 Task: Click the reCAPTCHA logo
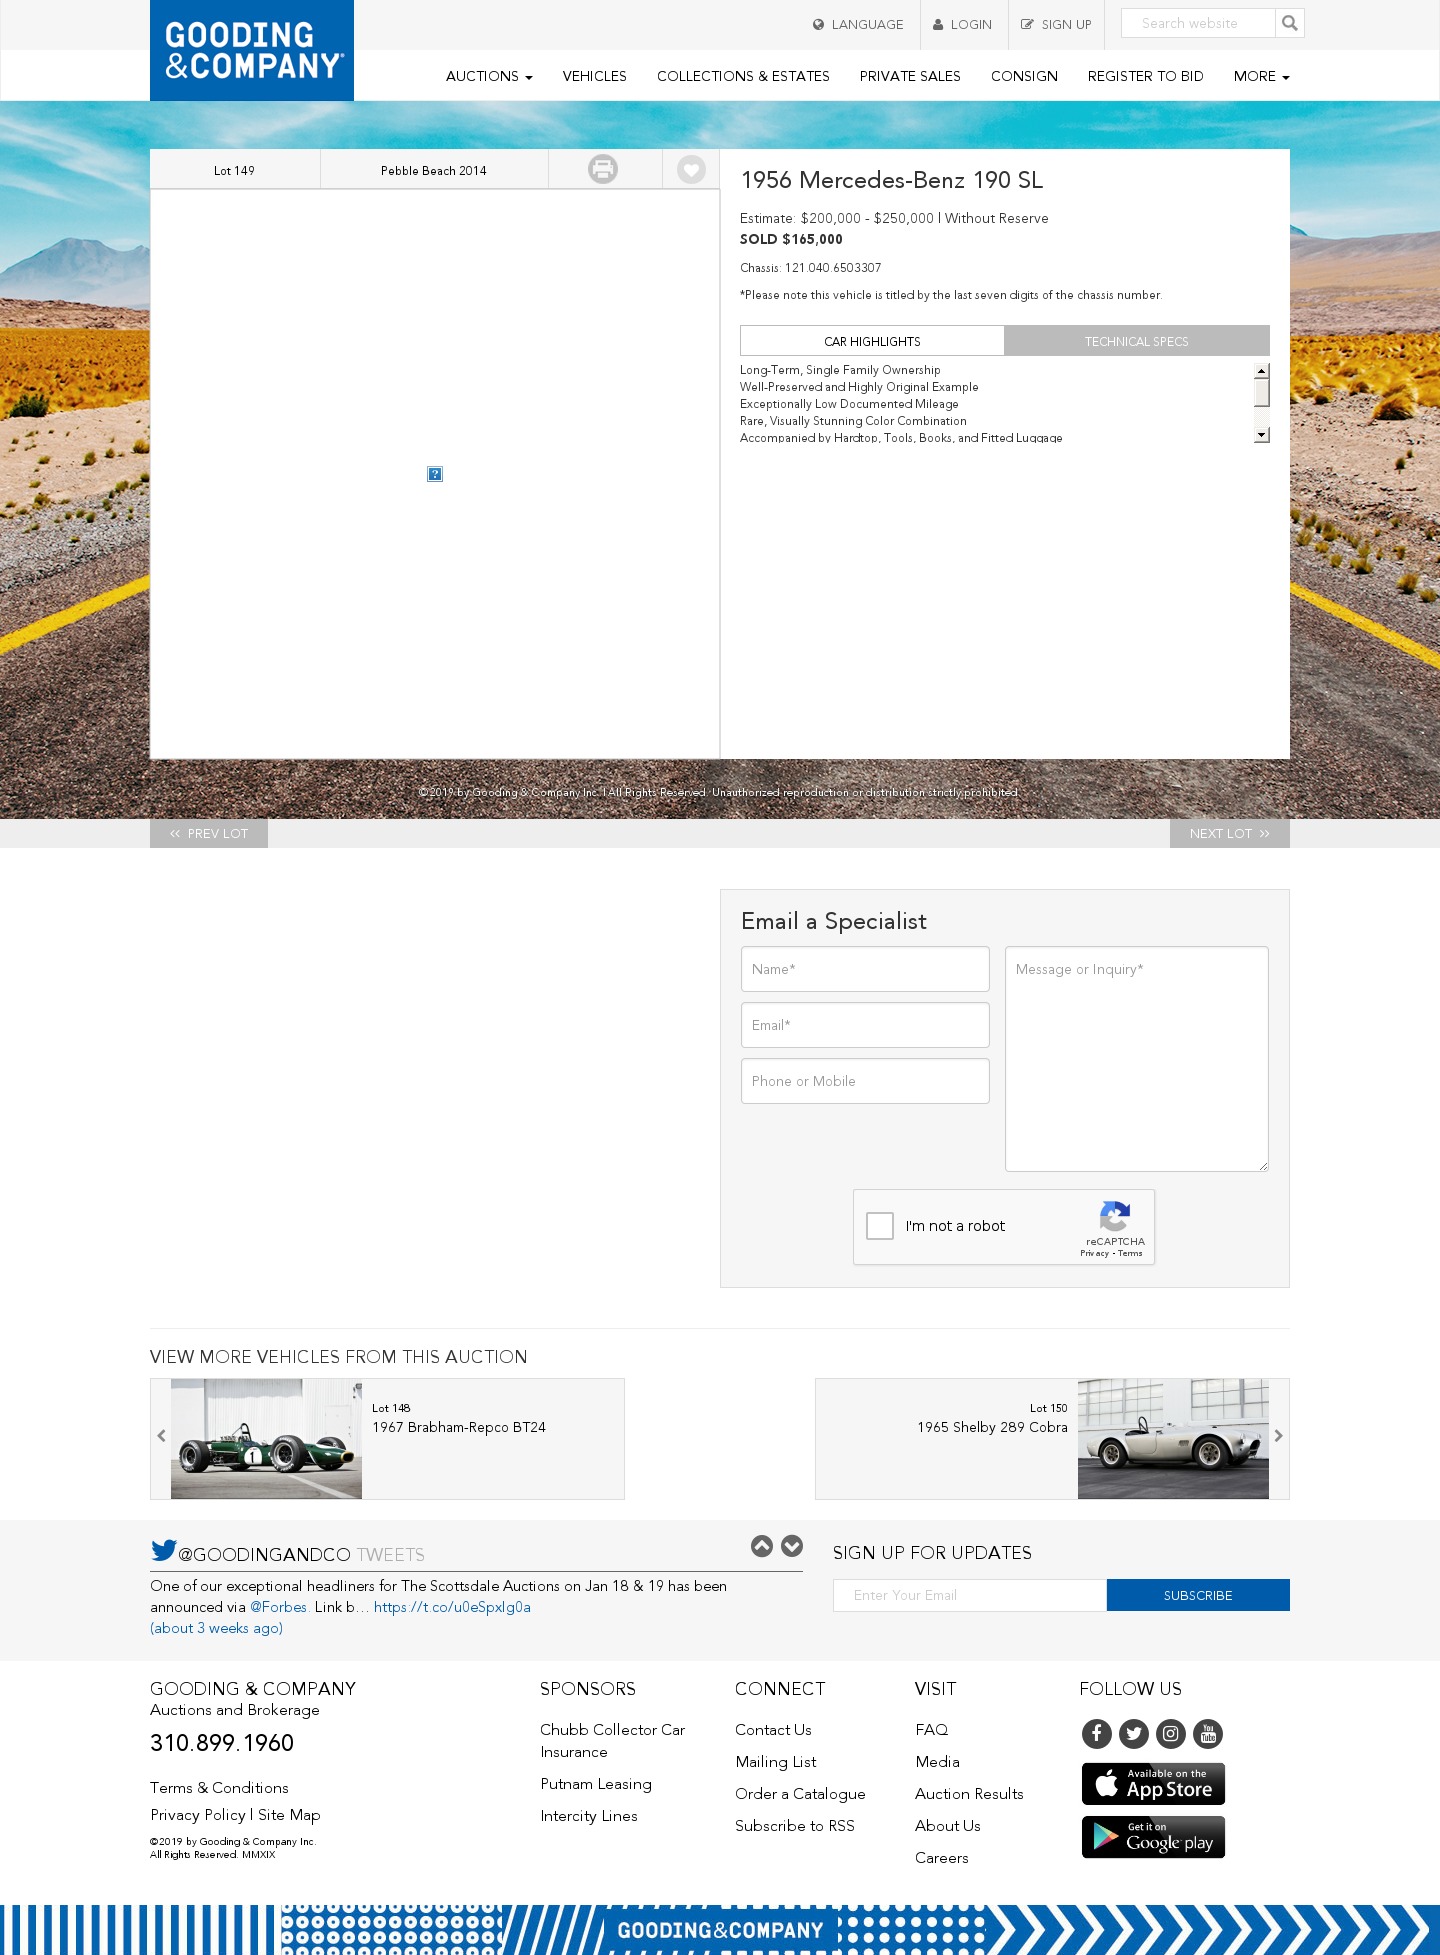tap(1115, 1216)
